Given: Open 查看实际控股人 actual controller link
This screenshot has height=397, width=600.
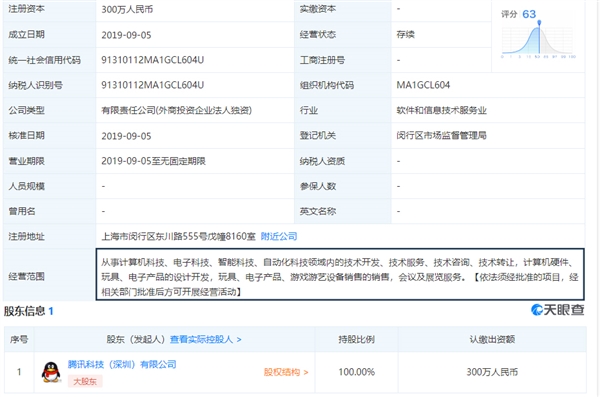Looking at the screenshot, I should tap(205, 339).
